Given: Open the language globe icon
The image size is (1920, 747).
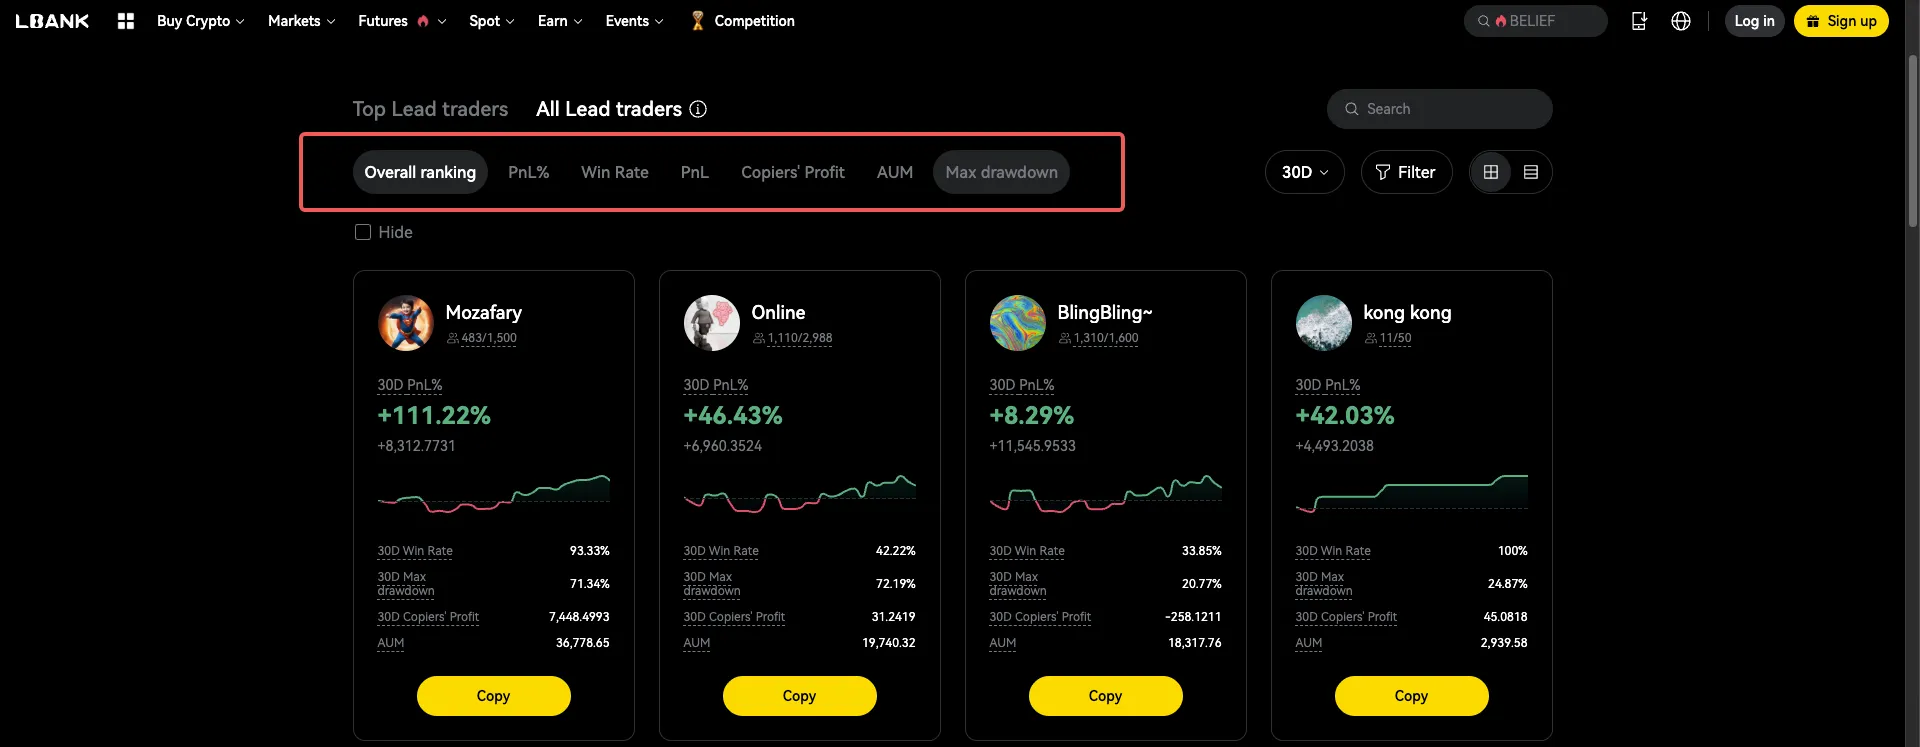Looking at the screenshot, I should (x=1681, y=21).
